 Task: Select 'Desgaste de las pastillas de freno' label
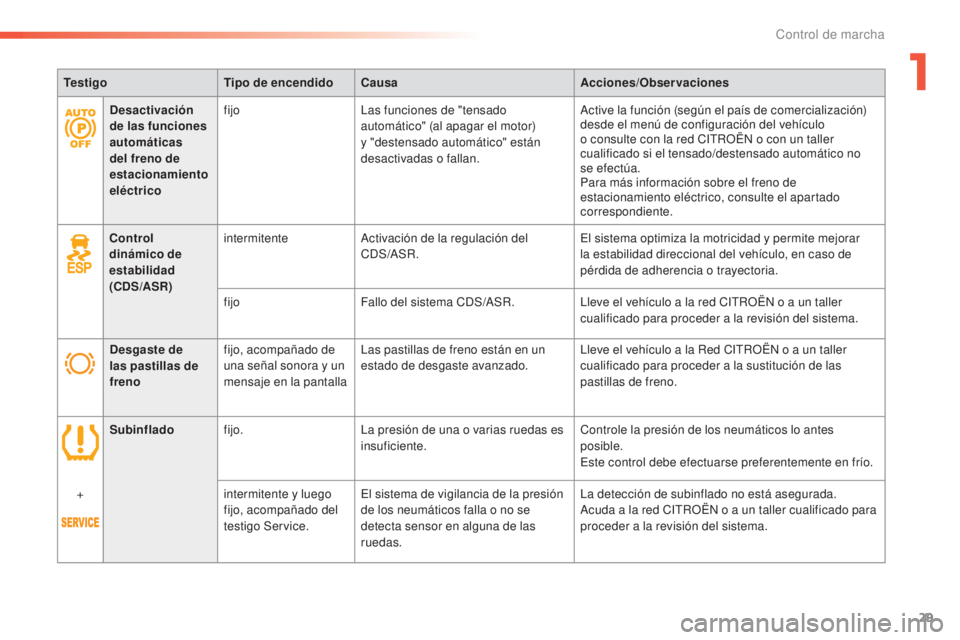pos(154,366)
